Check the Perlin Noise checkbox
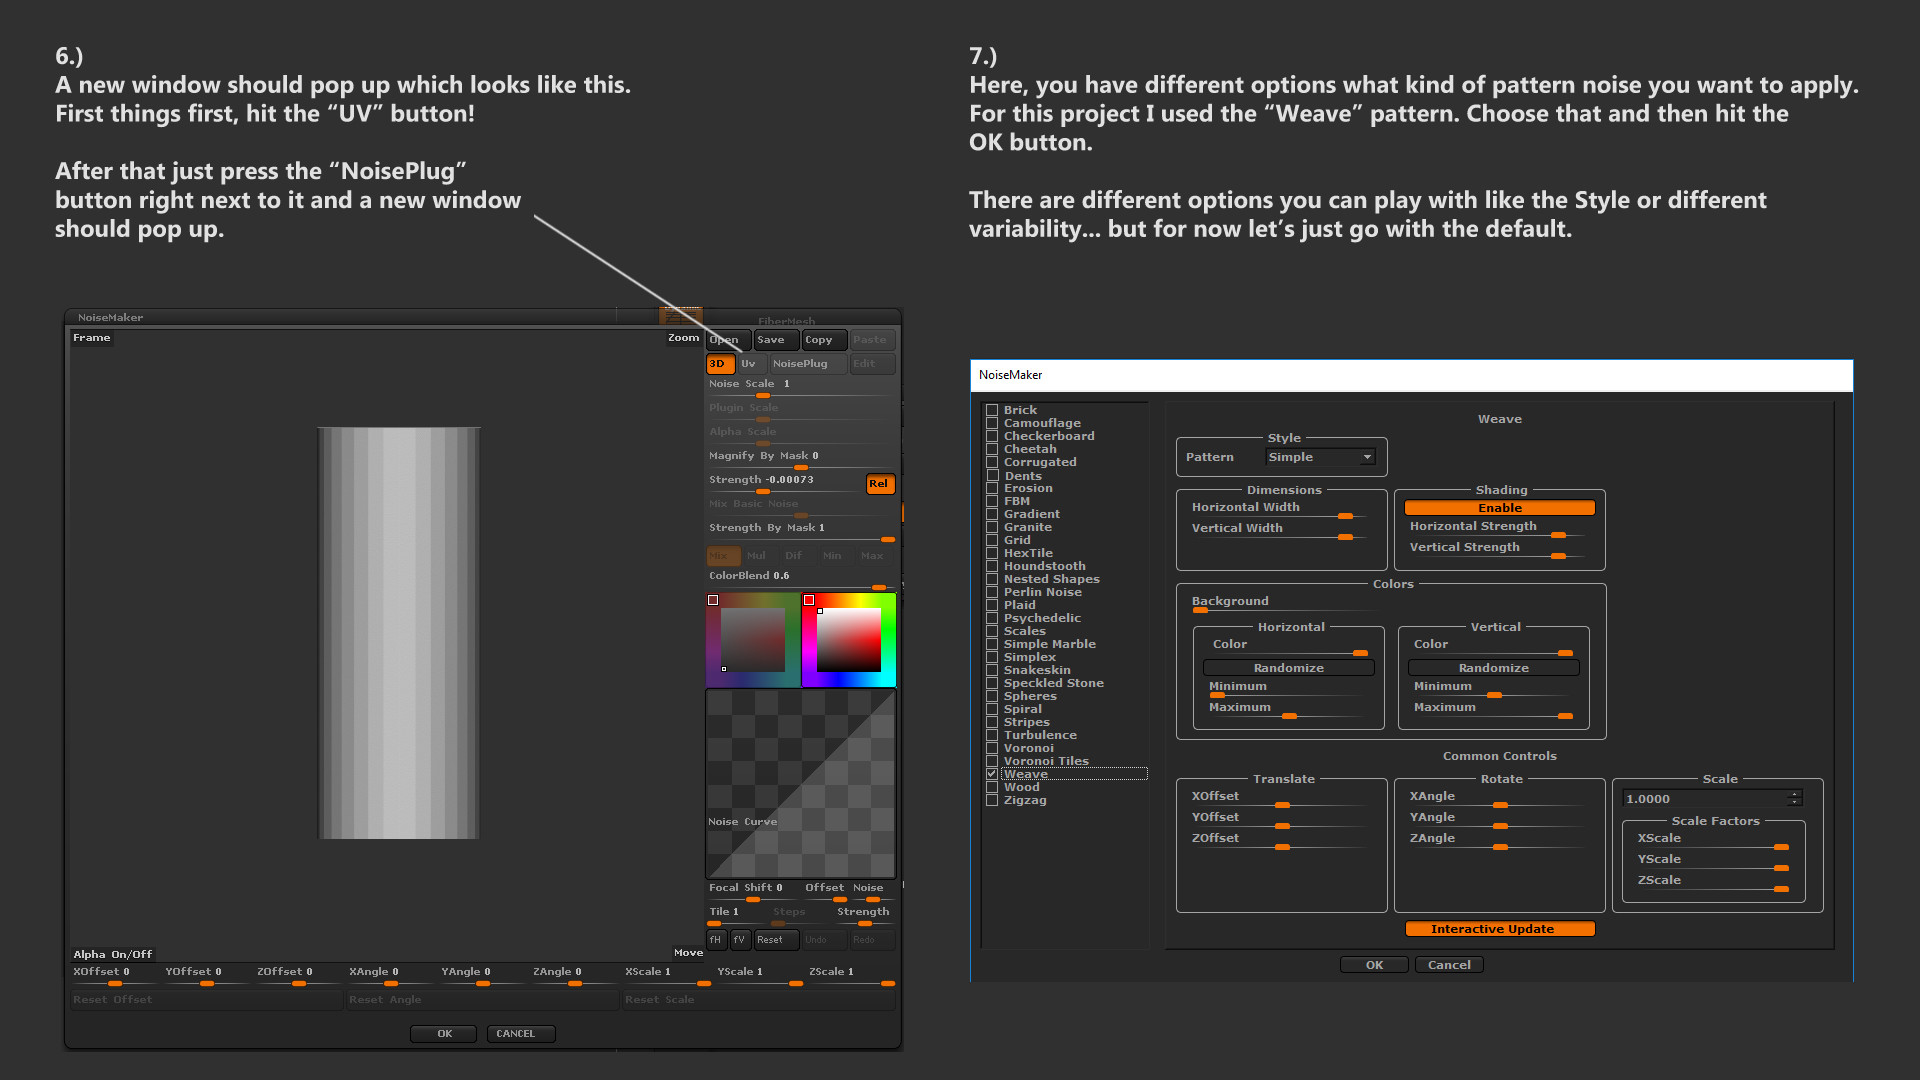Image resolution: width=1920 pixels, height=1080 pixels. coord(992,592)
